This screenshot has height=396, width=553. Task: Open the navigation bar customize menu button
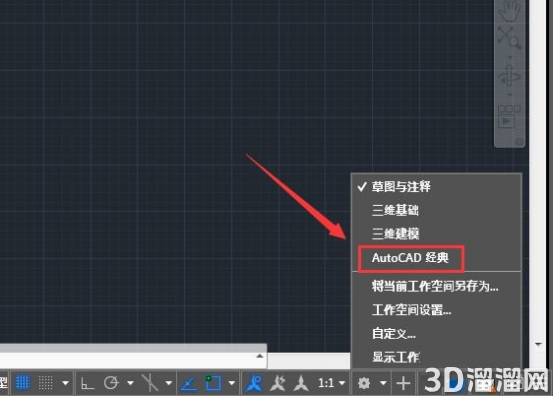(519, 142)
